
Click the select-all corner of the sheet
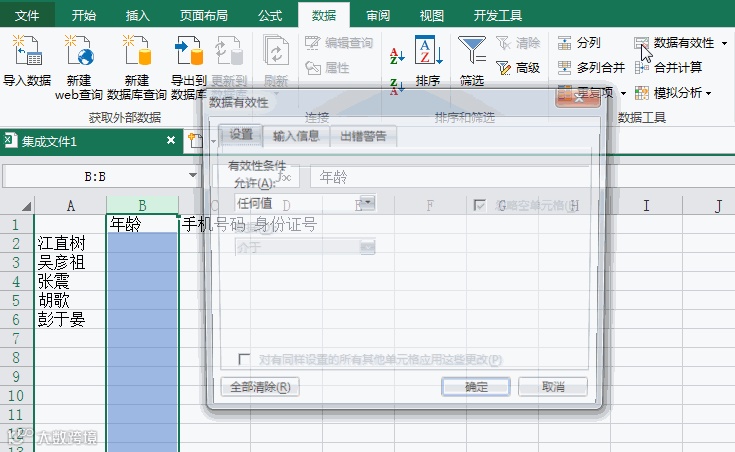tap(26, 206)
